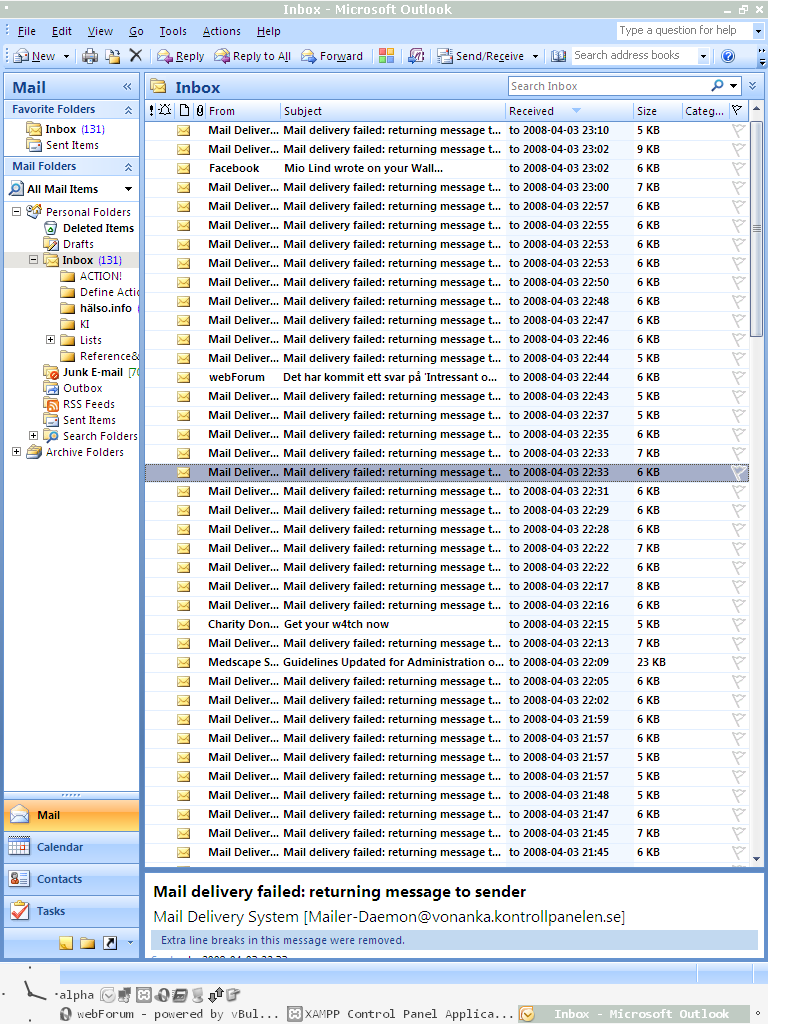Click the scrollbar up arrow of message list

pos(756,108)
